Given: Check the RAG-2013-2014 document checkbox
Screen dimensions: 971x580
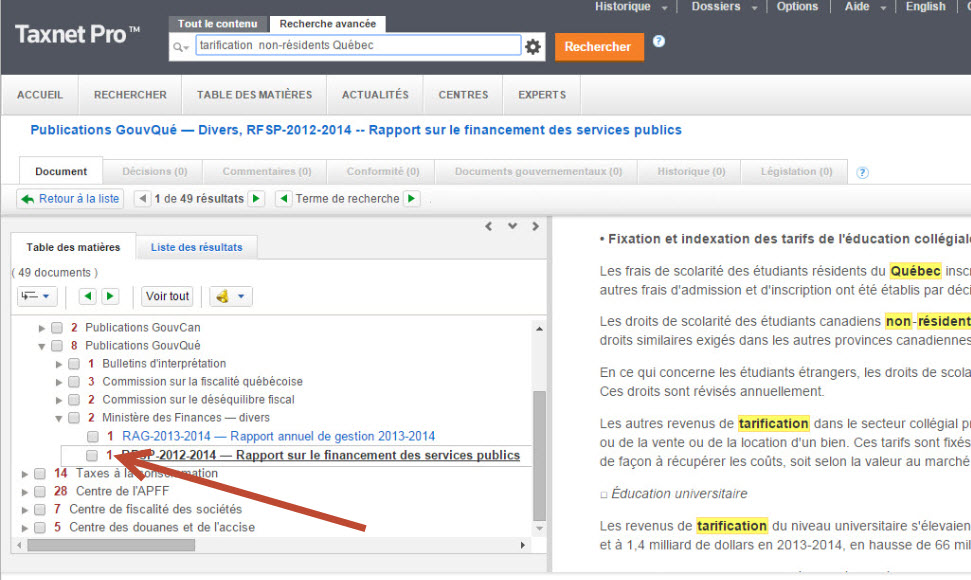Looking at the screenshot, I should [92, 436].
